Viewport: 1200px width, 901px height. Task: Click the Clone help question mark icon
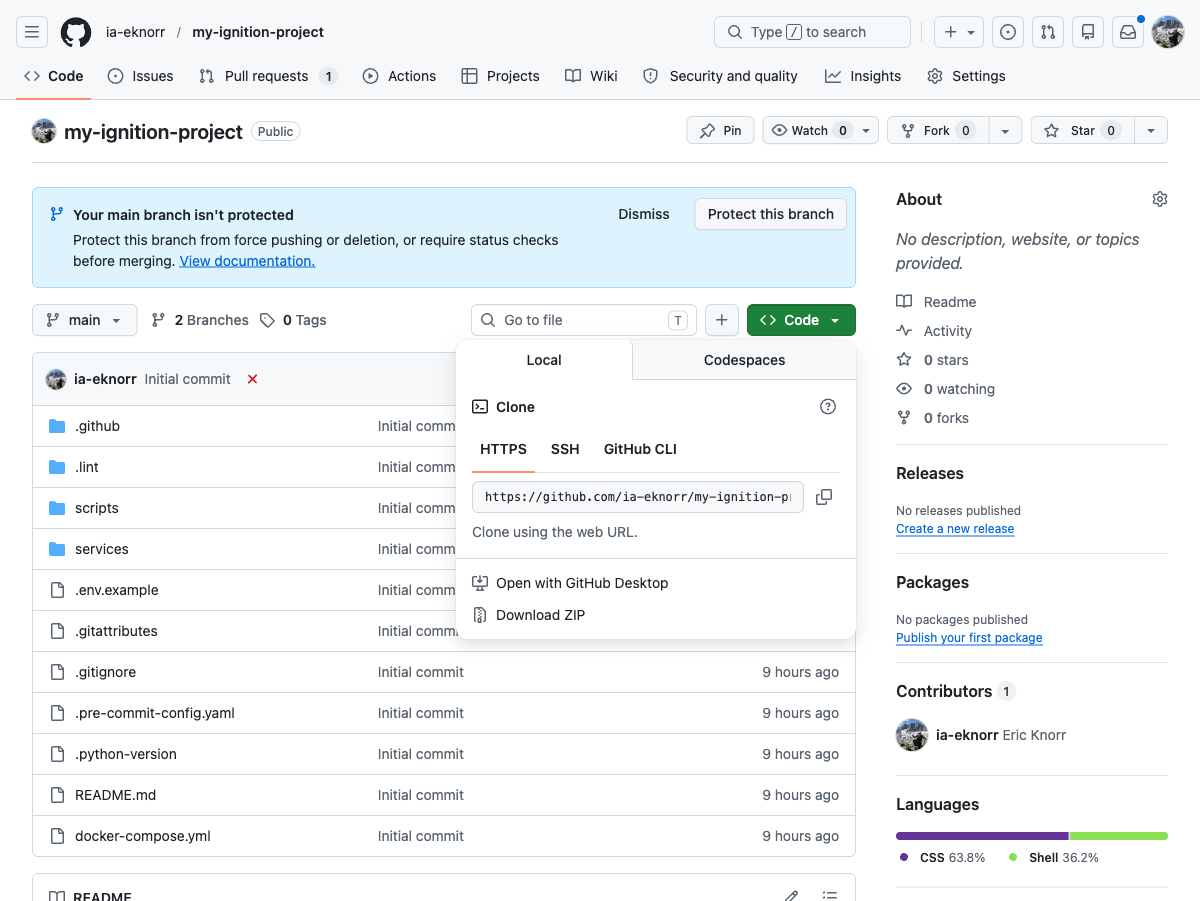point(828,407)
